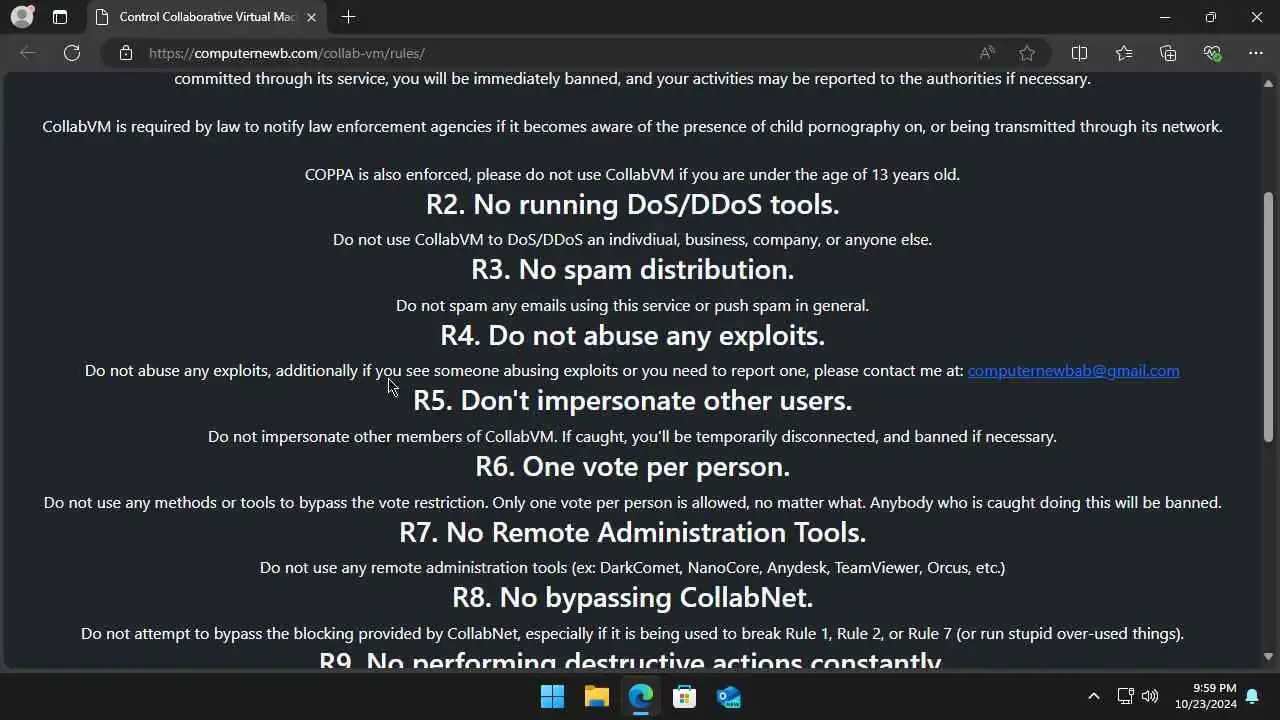Image resolution: width=1280 pixels, height=720 pixels.
Task: Open Read aloud feature icon
Action: pyautogui.click(x=987, y=53)
